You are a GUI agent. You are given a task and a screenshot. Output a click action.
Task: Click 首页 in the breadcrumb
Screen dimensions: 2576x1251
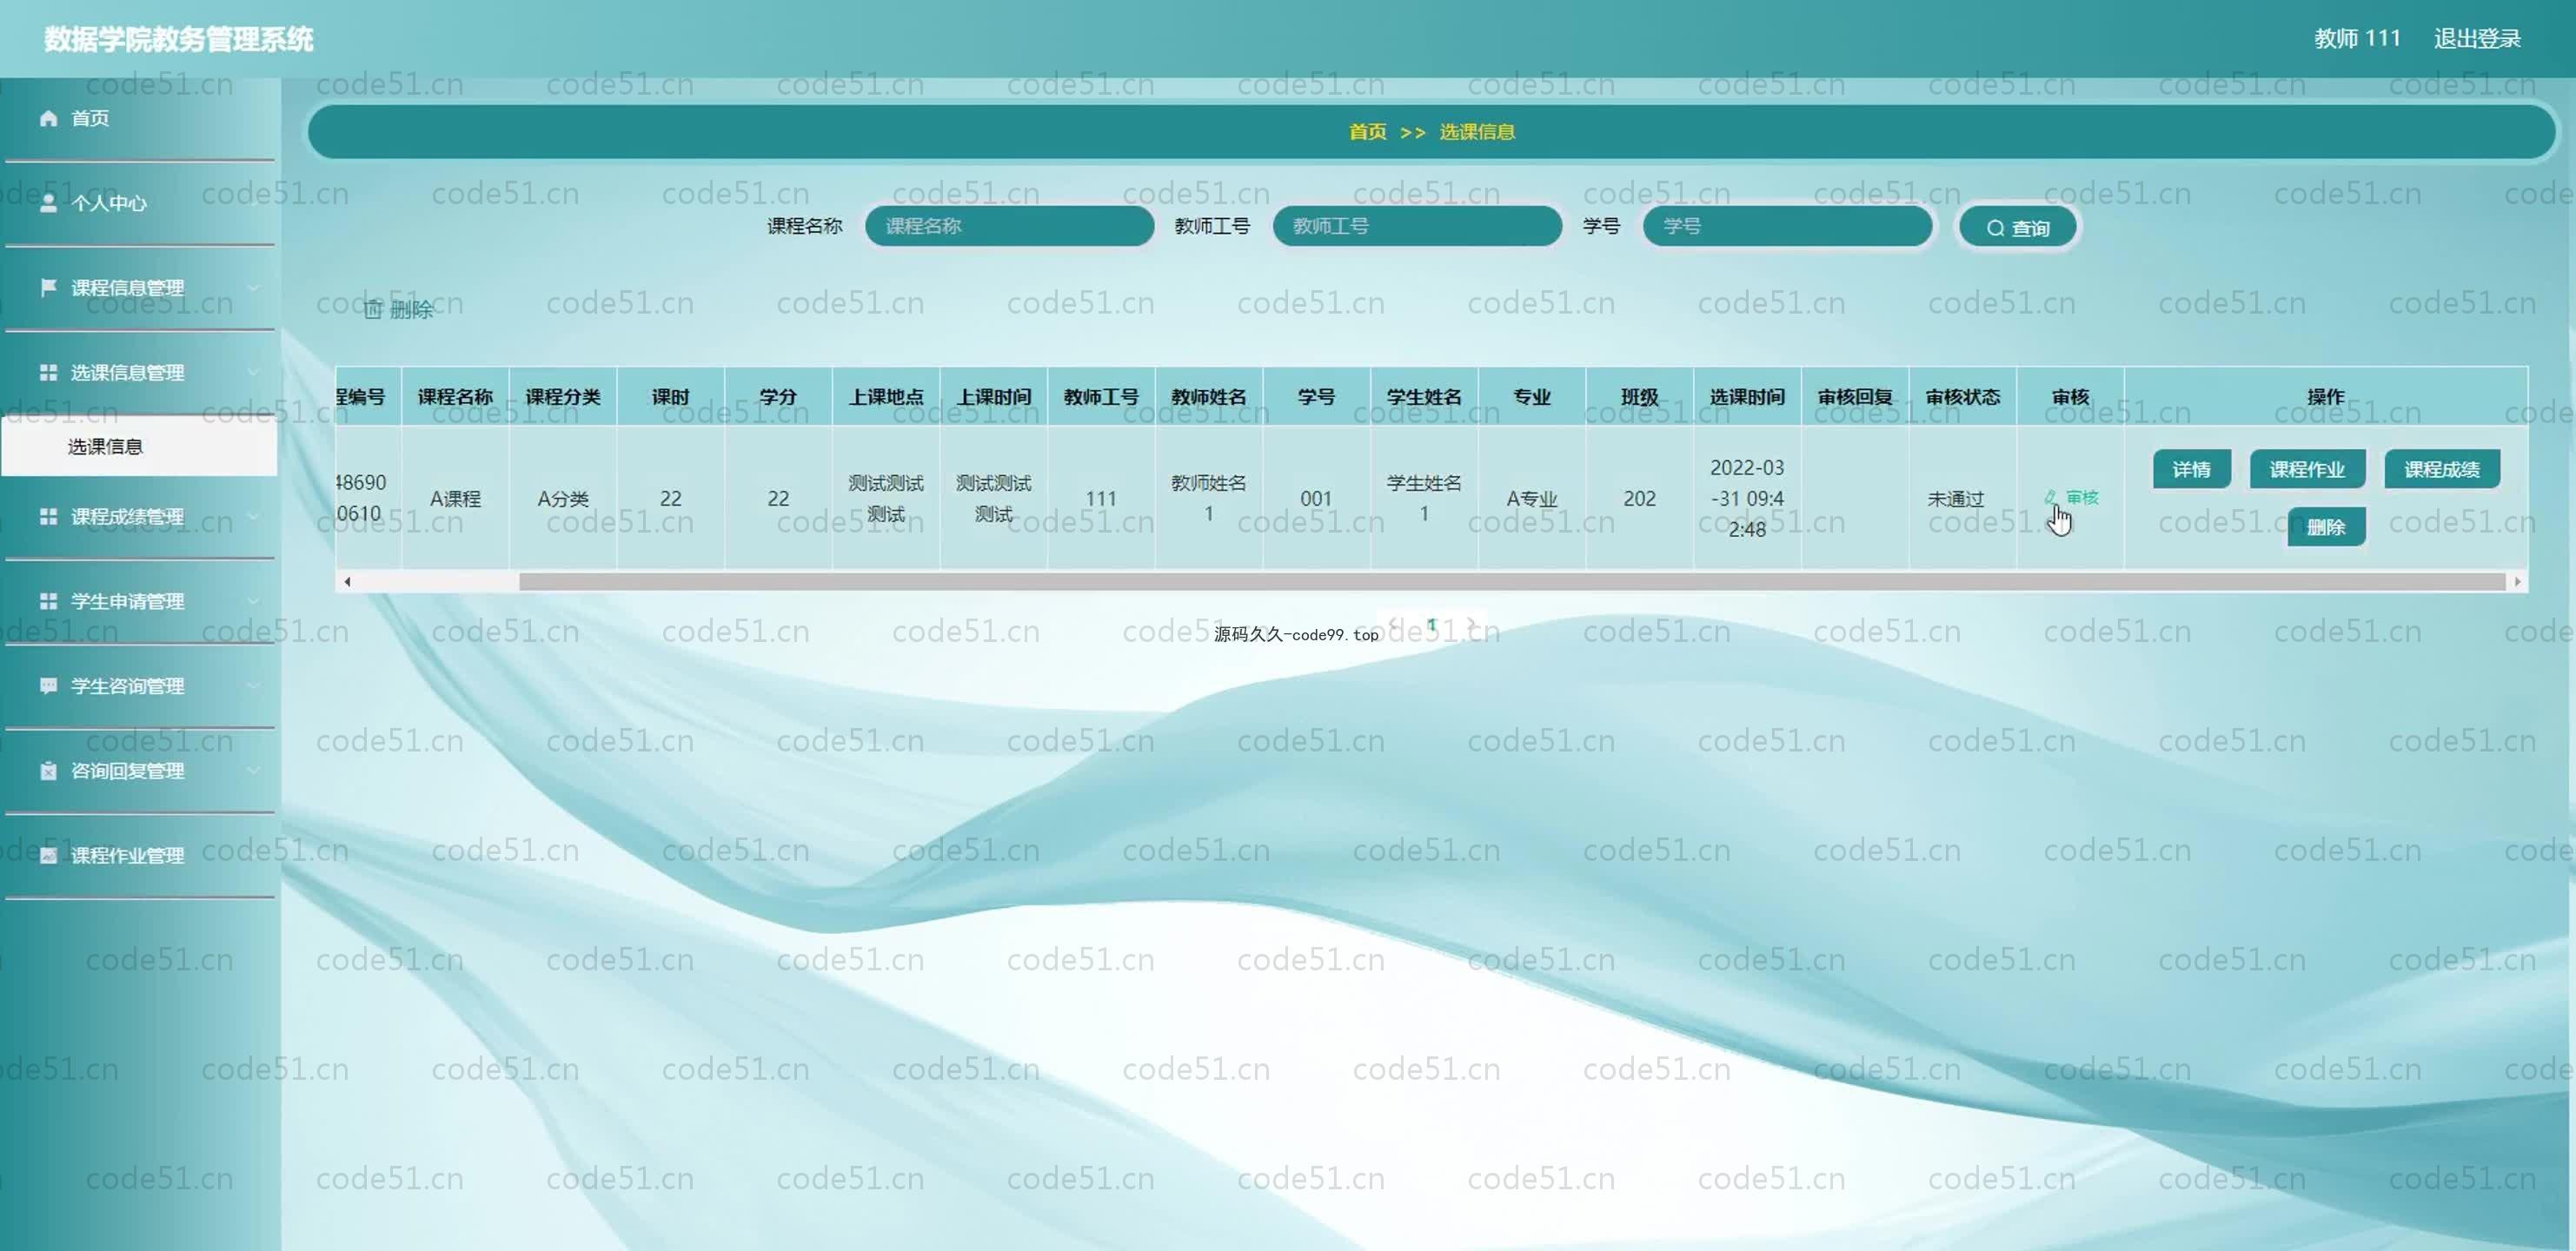(1367, 132)
